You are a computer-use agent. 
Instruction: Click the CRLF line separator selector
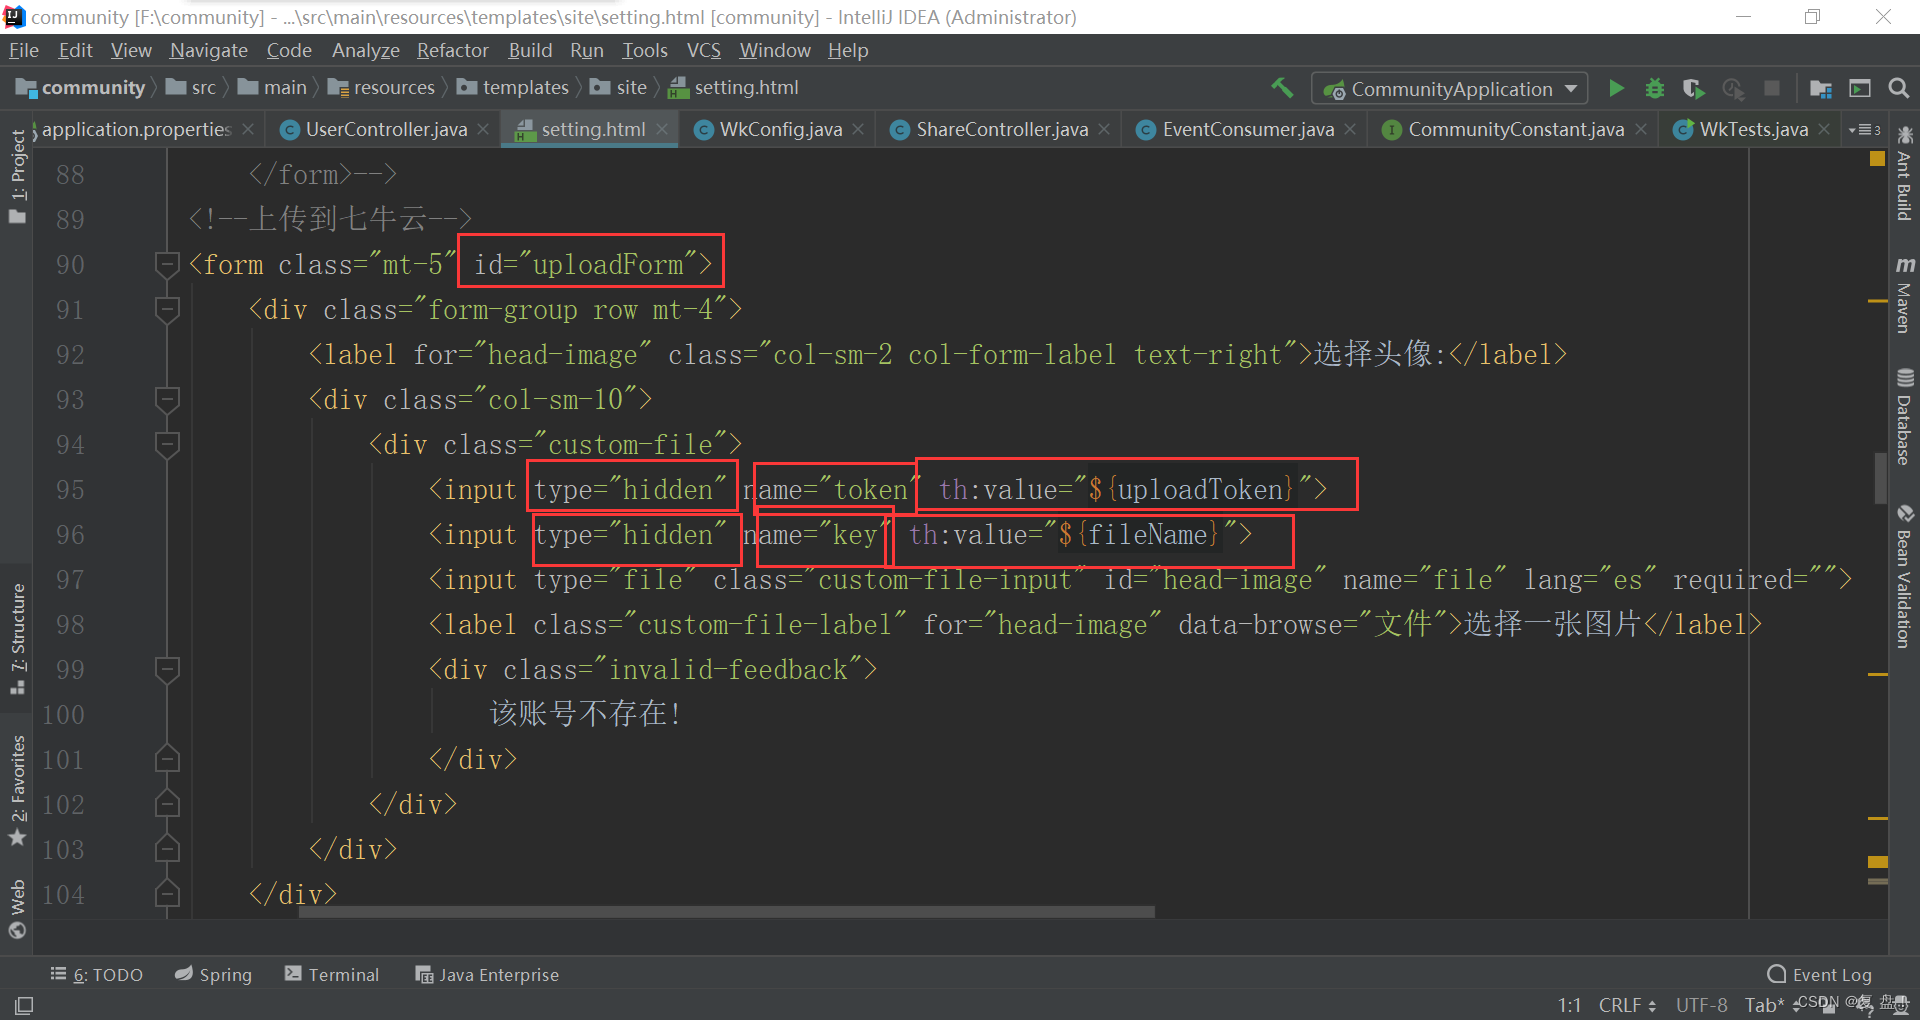1627,1005
